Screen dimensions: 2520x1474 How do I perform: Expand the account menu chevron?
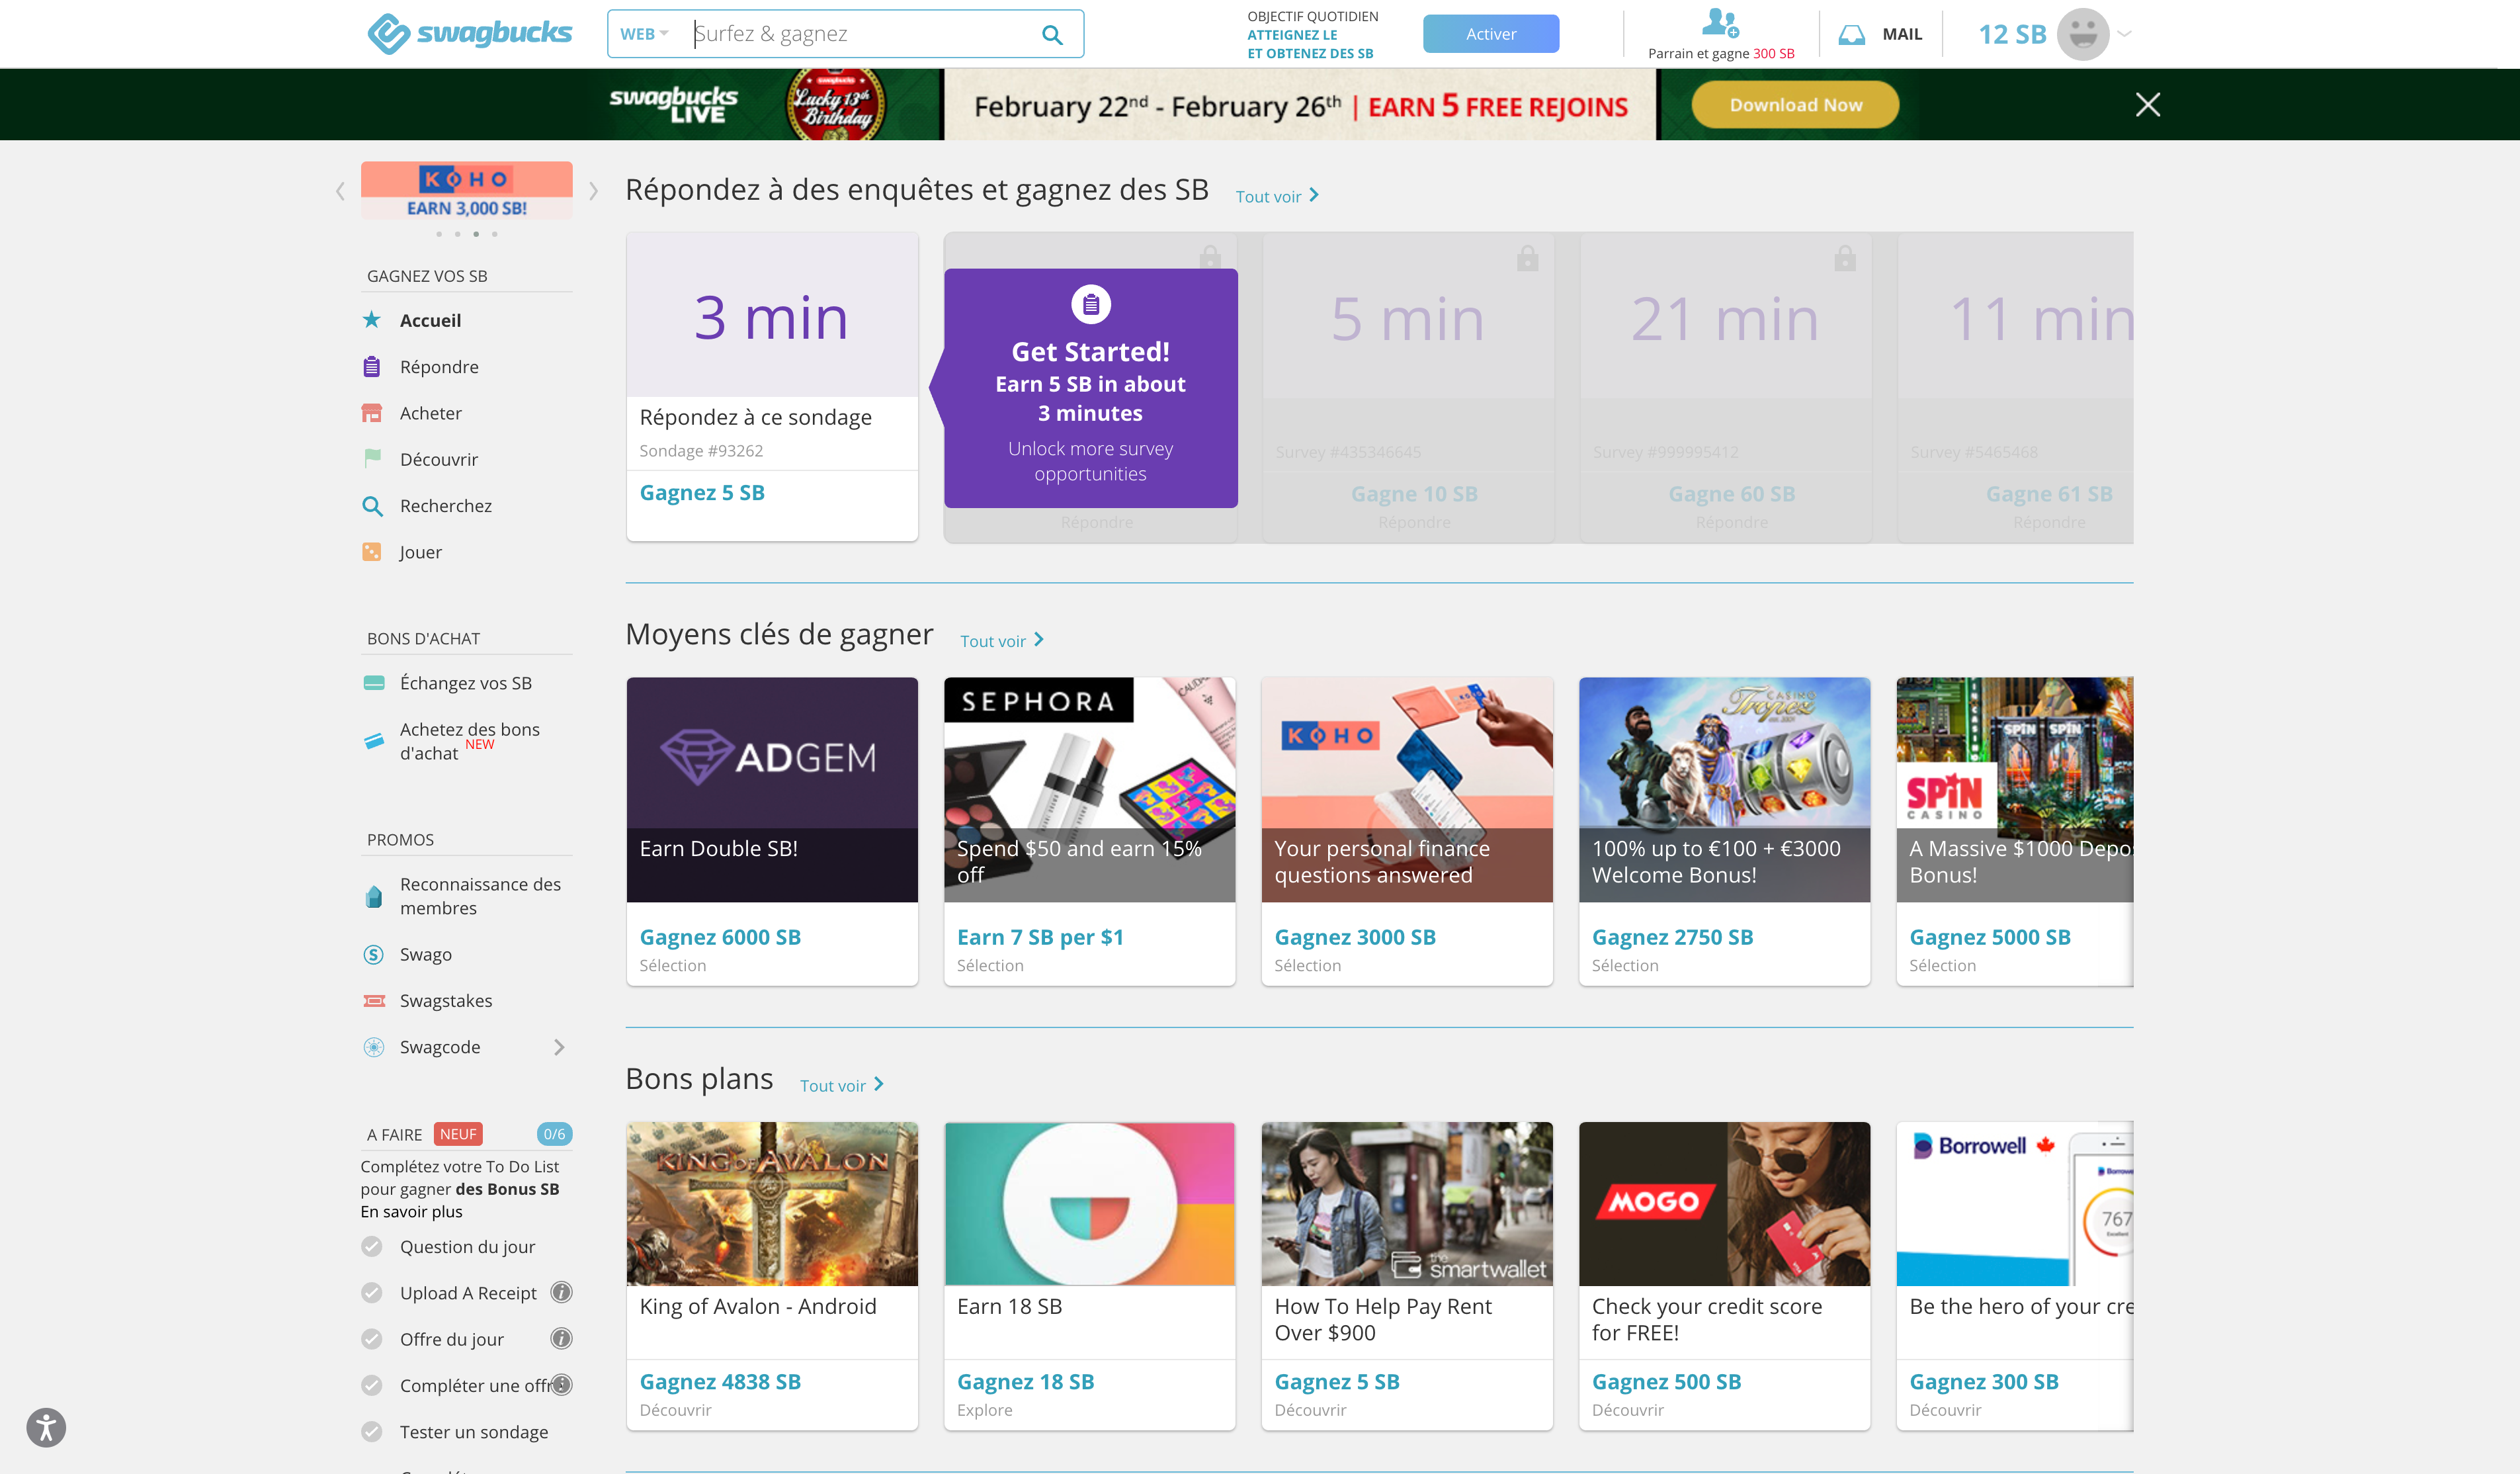[2125, 34]
